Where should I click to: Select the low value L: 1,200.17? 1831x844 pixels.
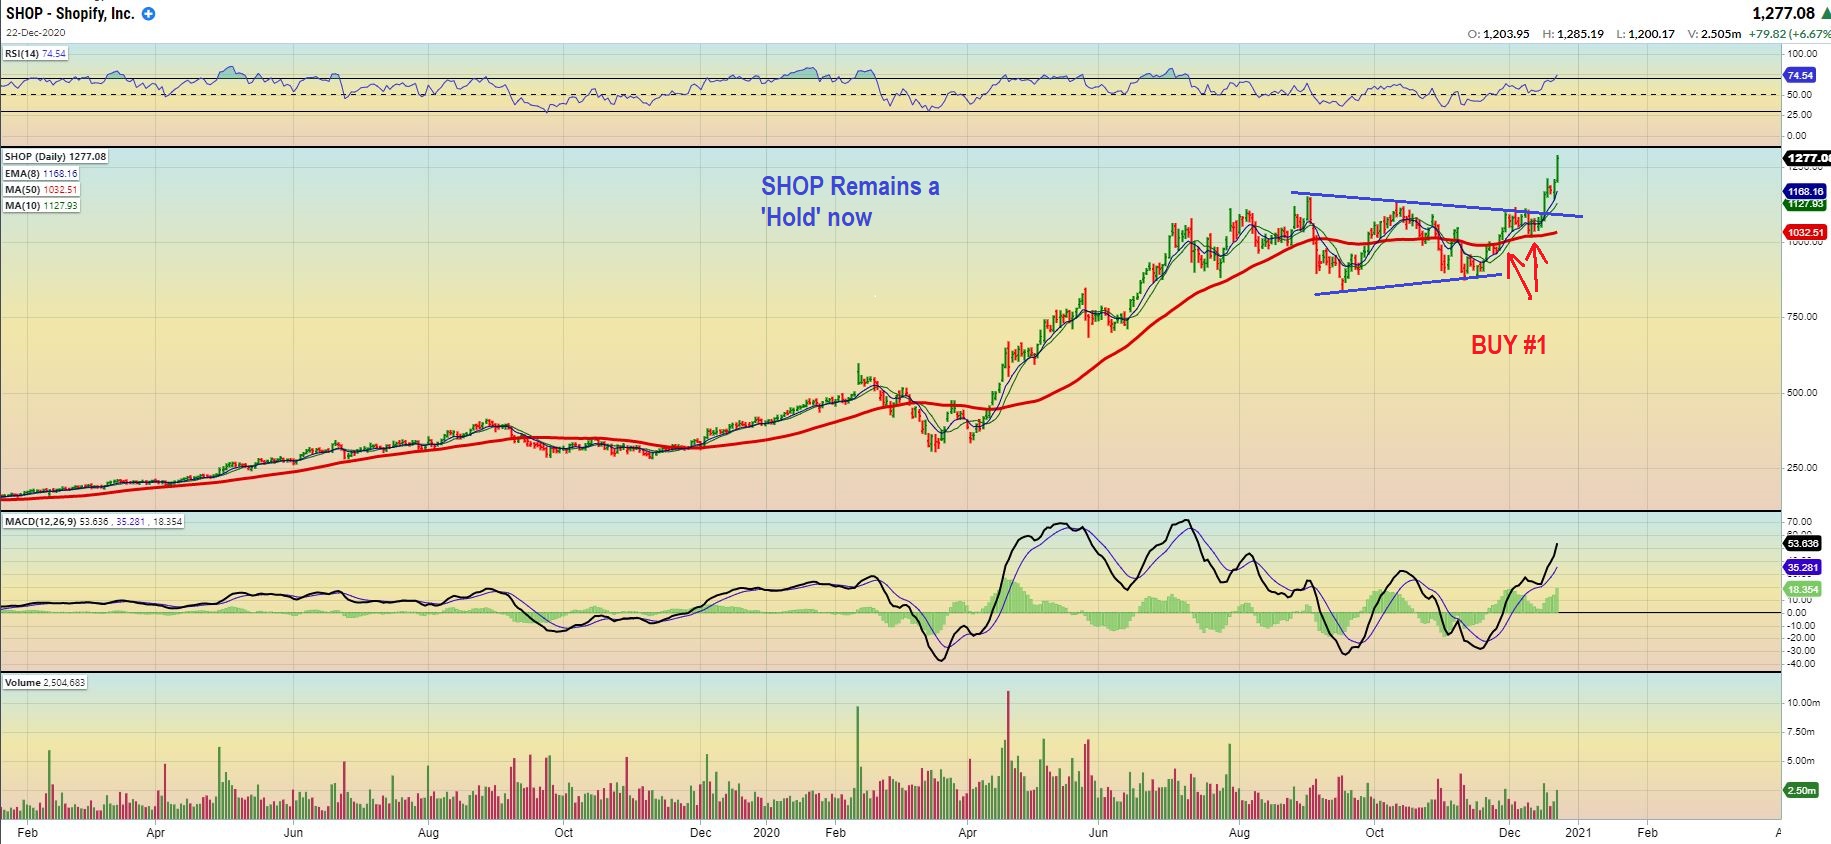pos(1645,34)
